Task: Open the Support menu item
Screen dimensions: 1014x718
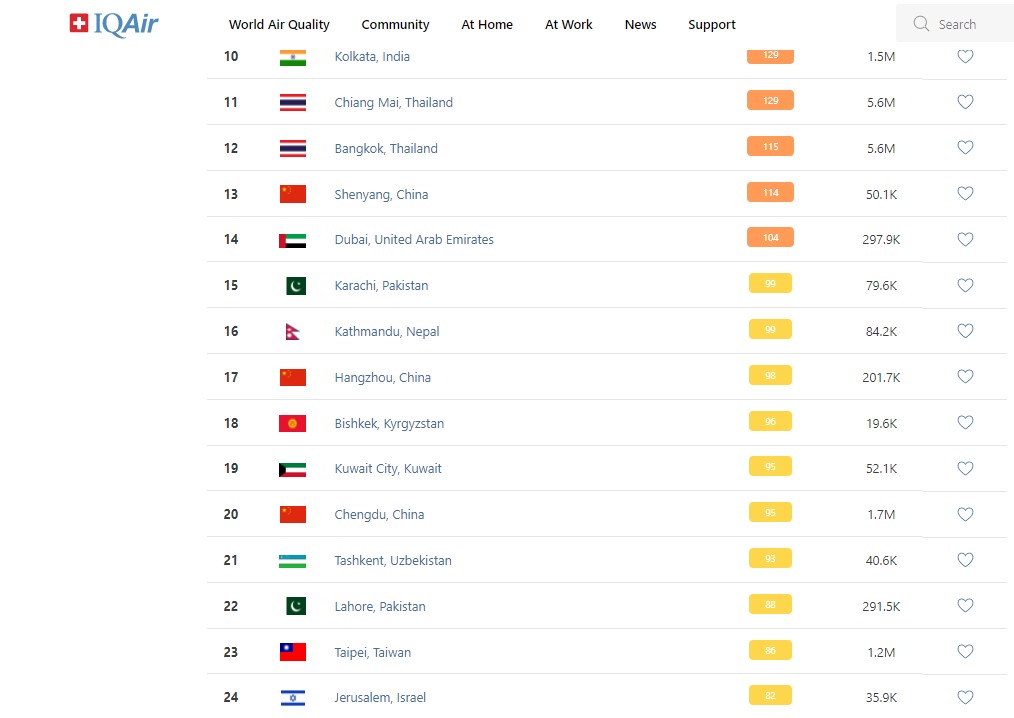Action: pos(712,24)
